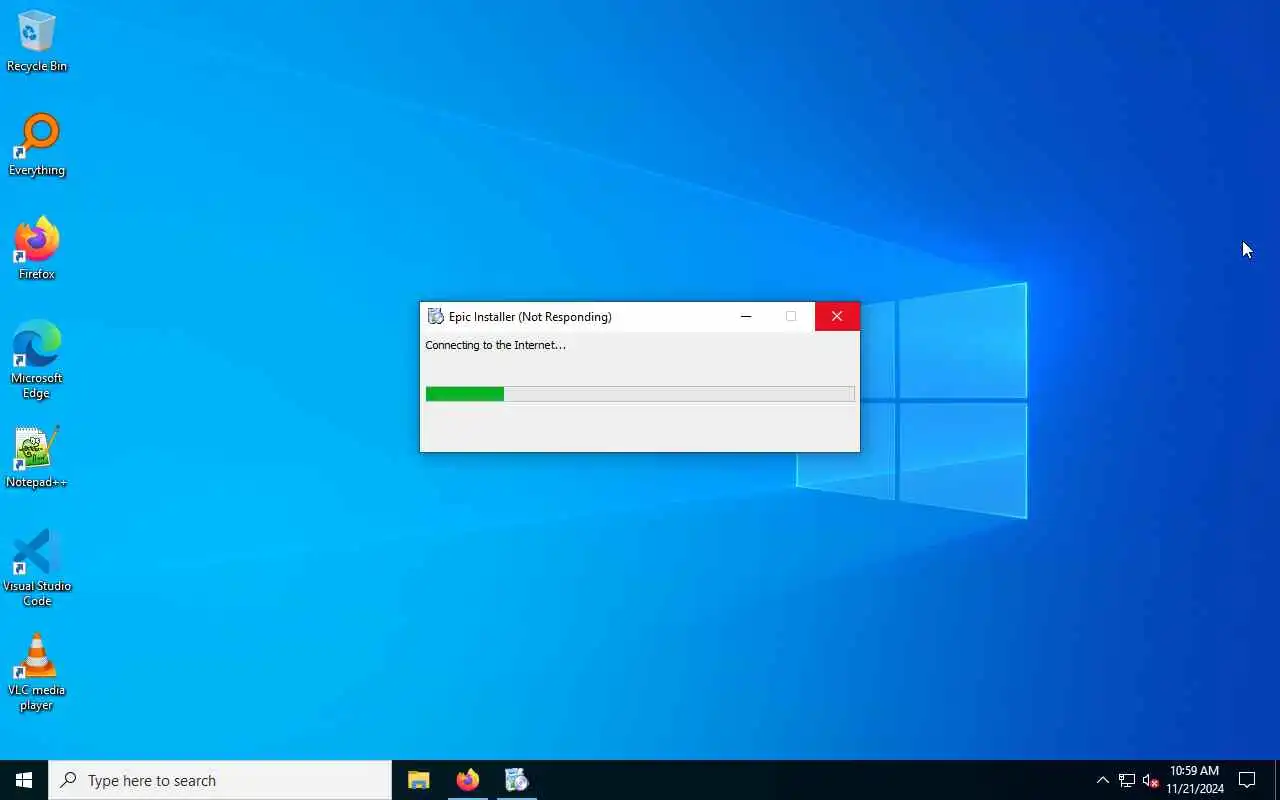Click the green installer progress bar
The height and width of the screenshot is (800, 1280).
click(640, 394)
